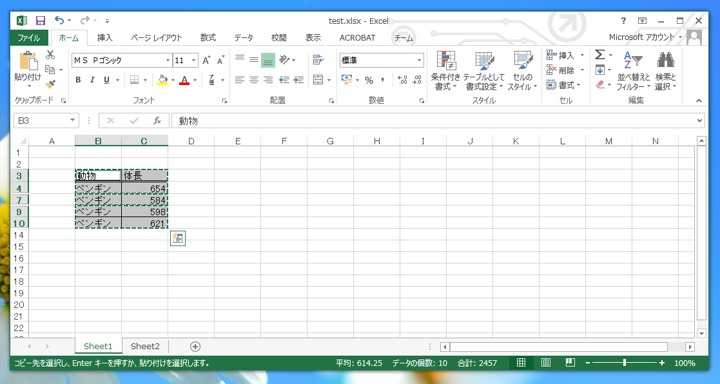Click the AutoSum sigma icon
The width and height of the screenshot is (720, 384).
[600, 55]
